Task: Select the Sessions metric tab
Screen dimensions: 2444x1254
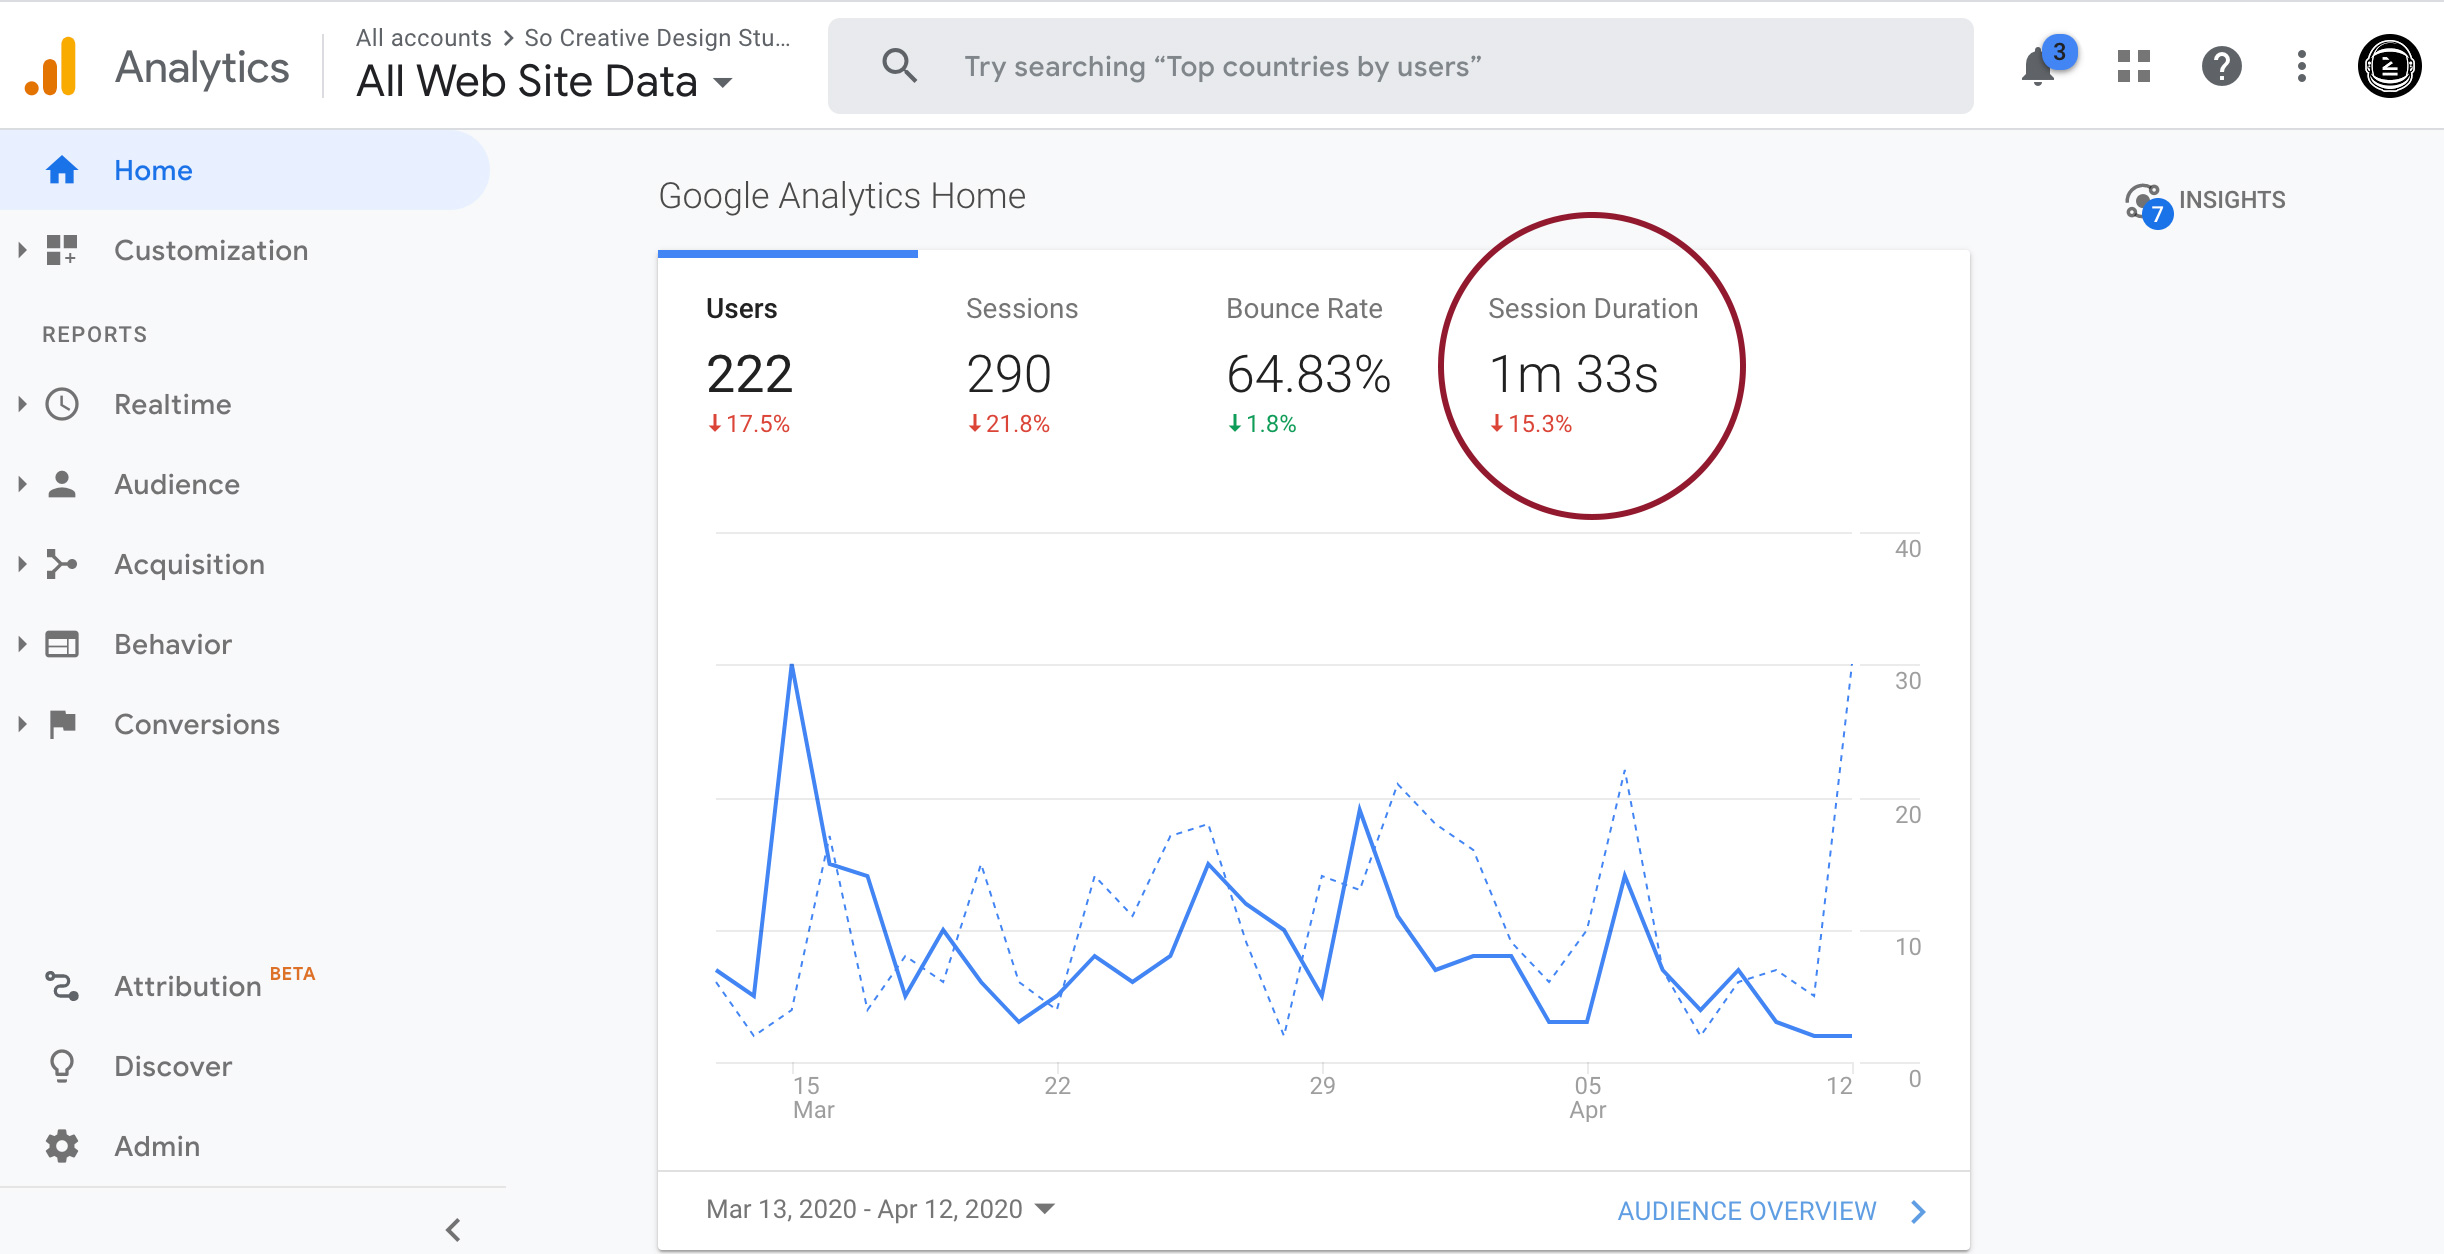Action: coord(1048,365)
